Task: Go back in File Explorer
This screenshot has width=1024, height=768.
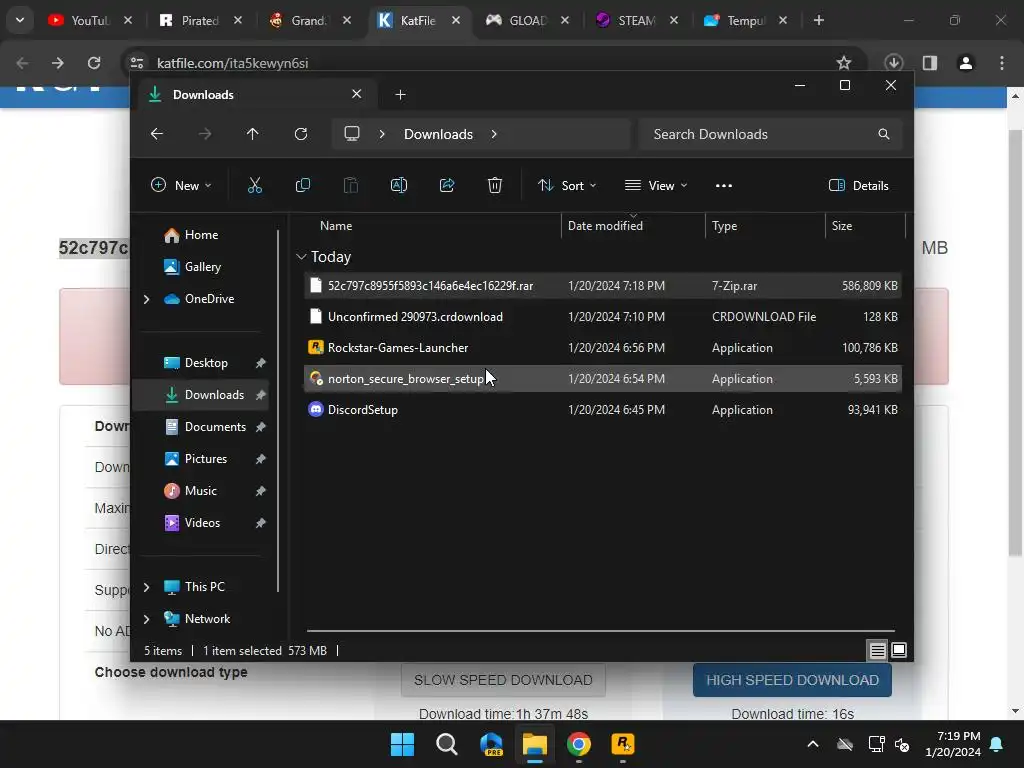Action: [157, 134]
